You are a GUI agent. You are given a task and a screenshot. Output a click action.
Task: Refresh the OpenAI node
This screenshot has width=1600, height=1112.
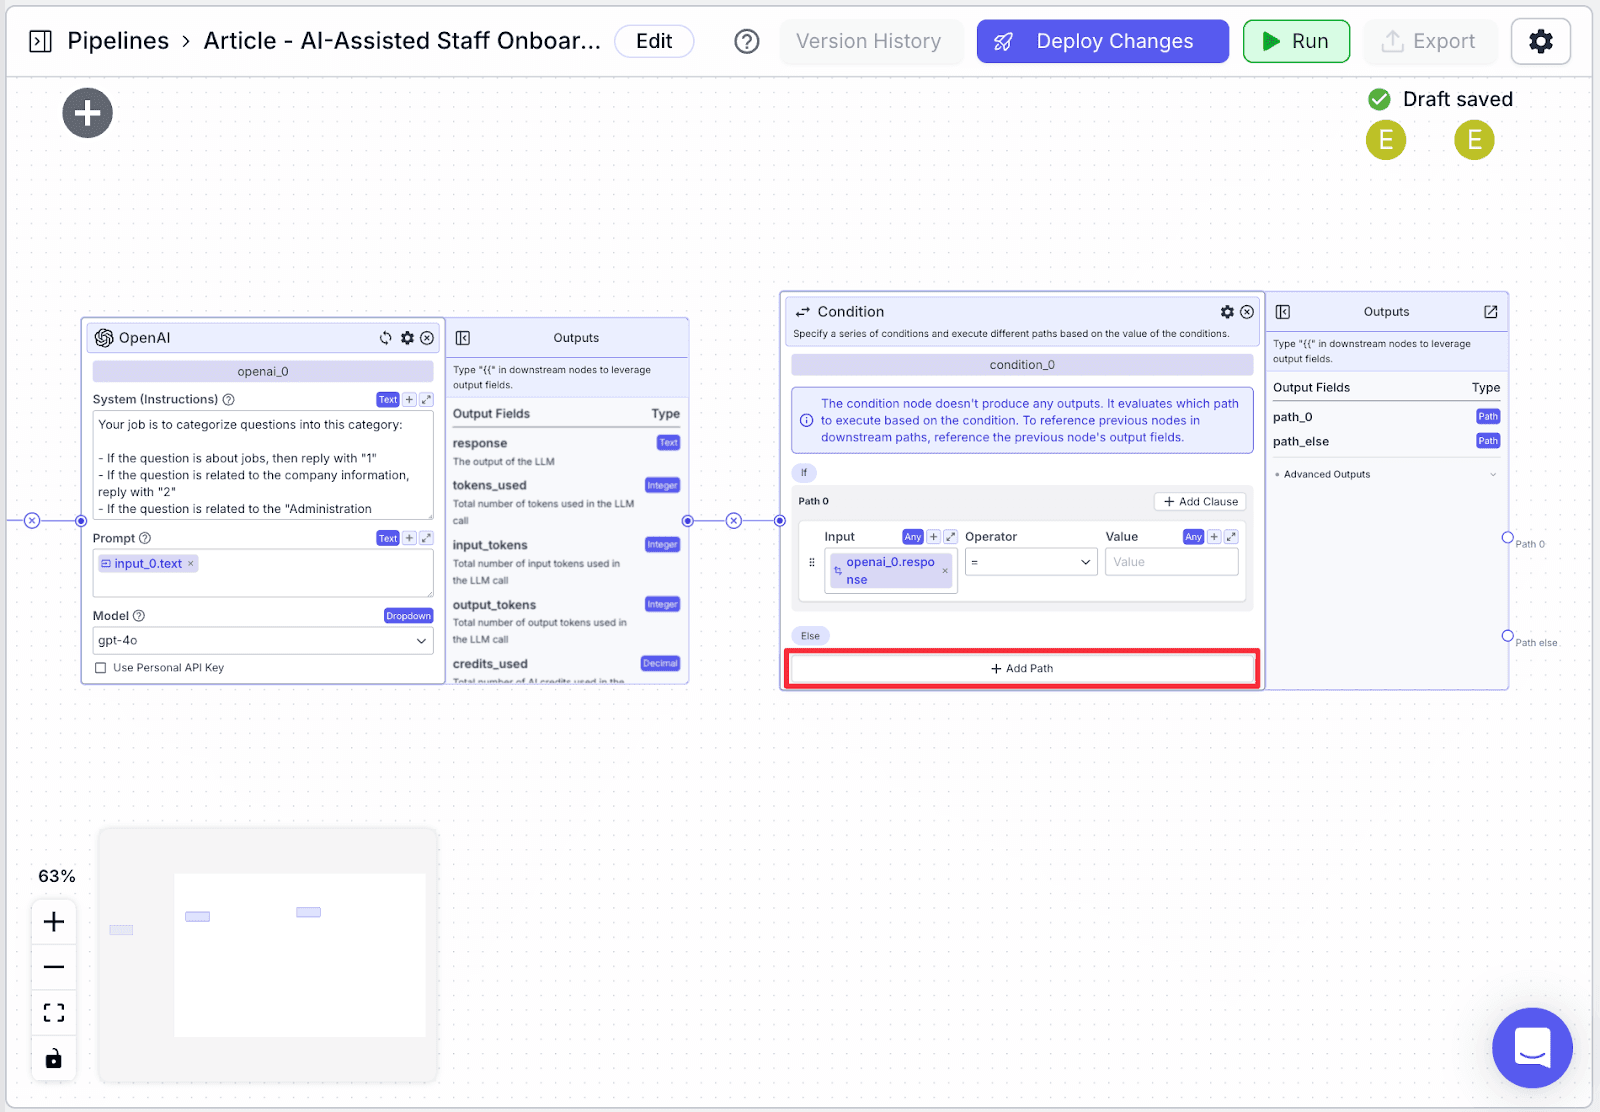386,338
